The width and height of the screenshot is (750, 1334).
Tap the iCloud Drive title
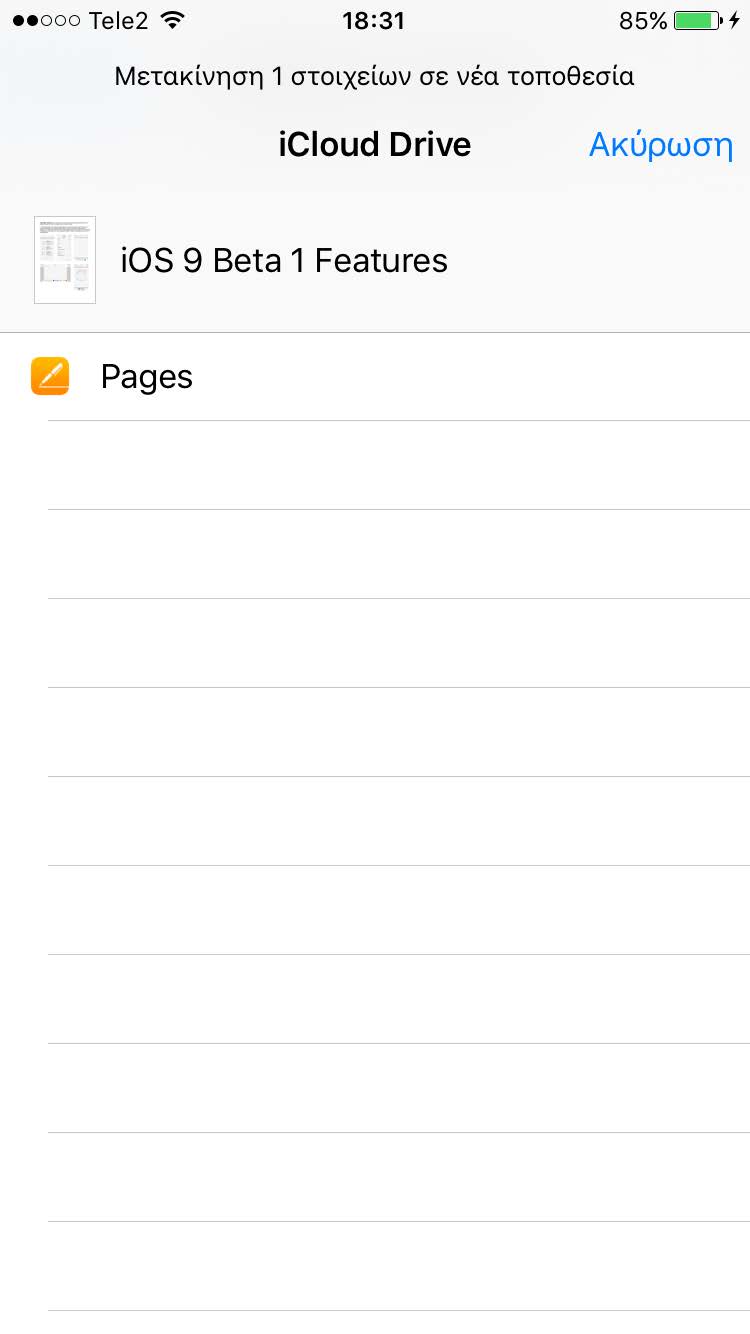pyautogui.click(x=374, y=145)
